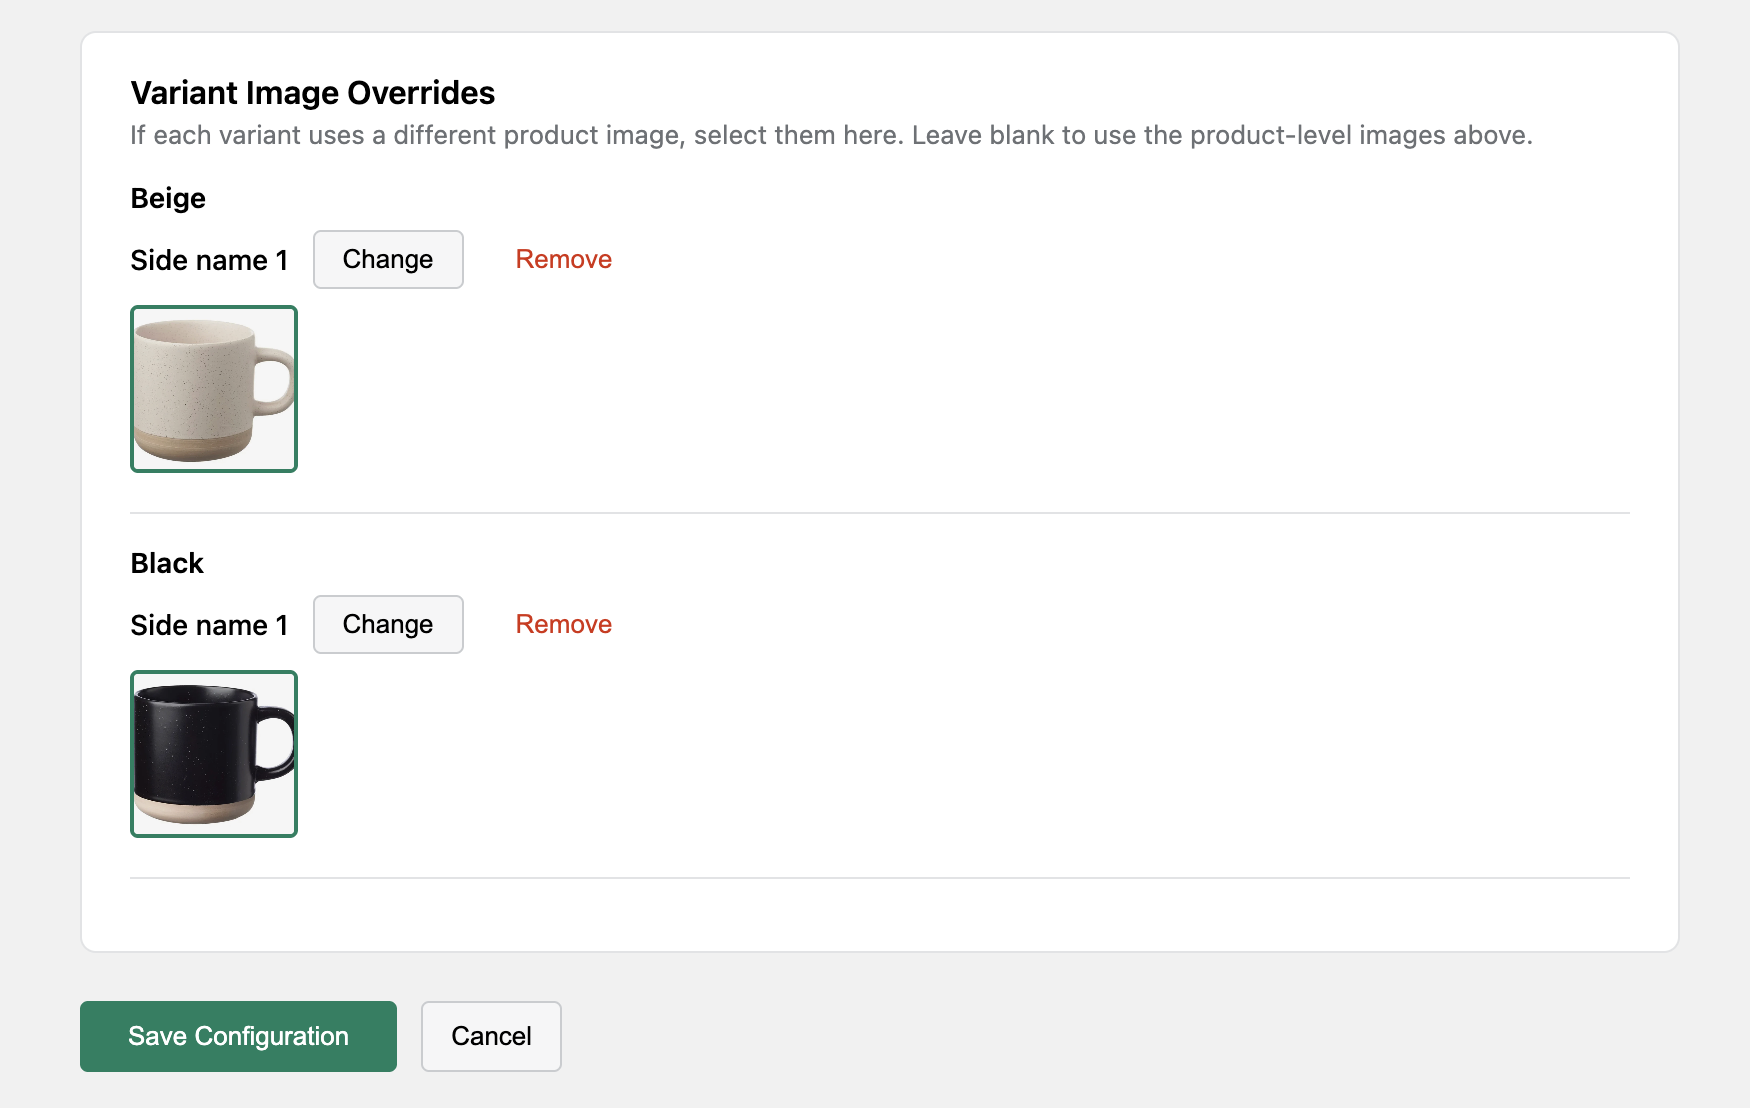The height and width of the screenshot is (1108, 1750).
Task: Click the Black variant label
Action: point(167,563)
